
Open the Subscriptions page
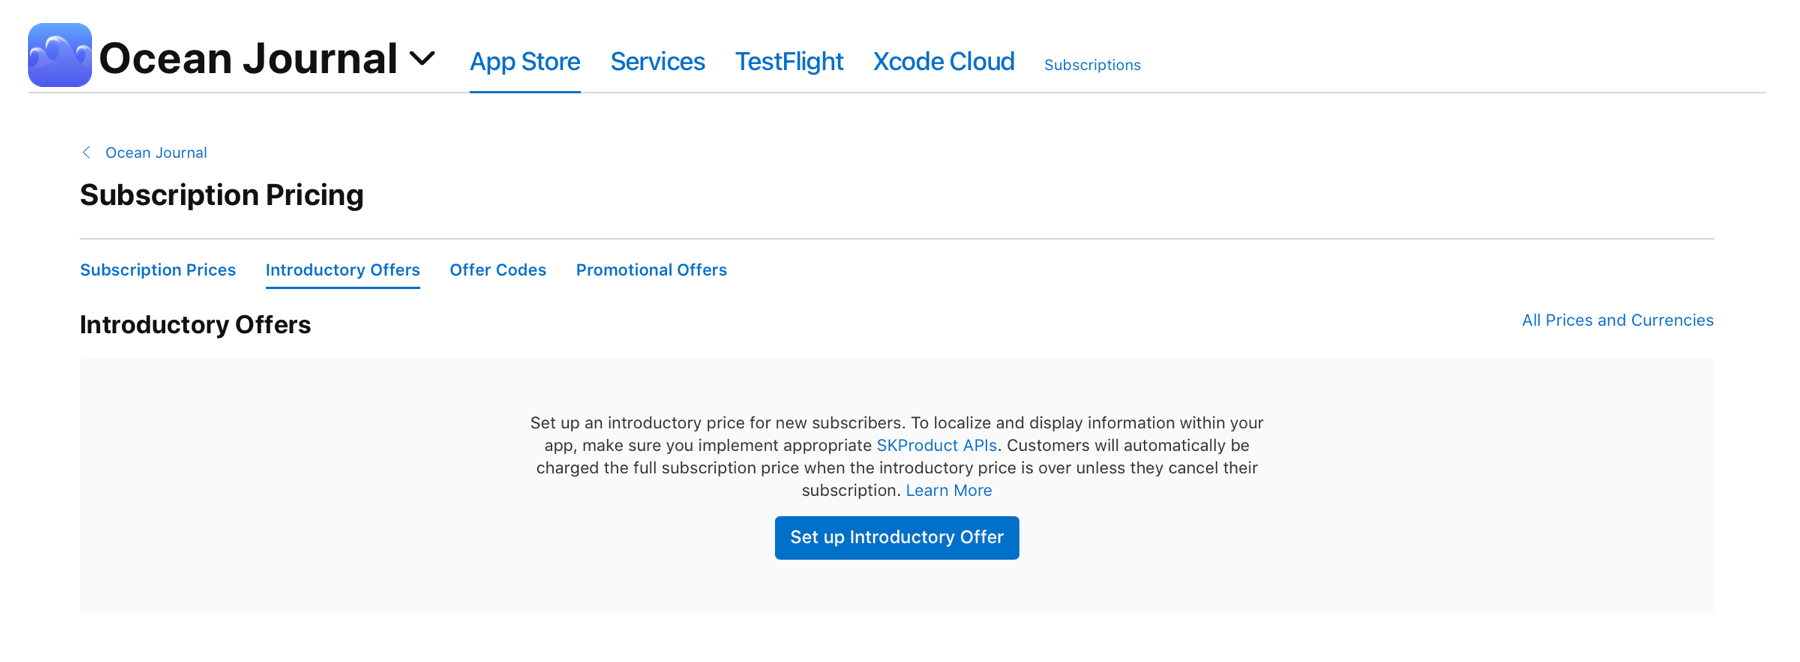[x=1091, y=64]
